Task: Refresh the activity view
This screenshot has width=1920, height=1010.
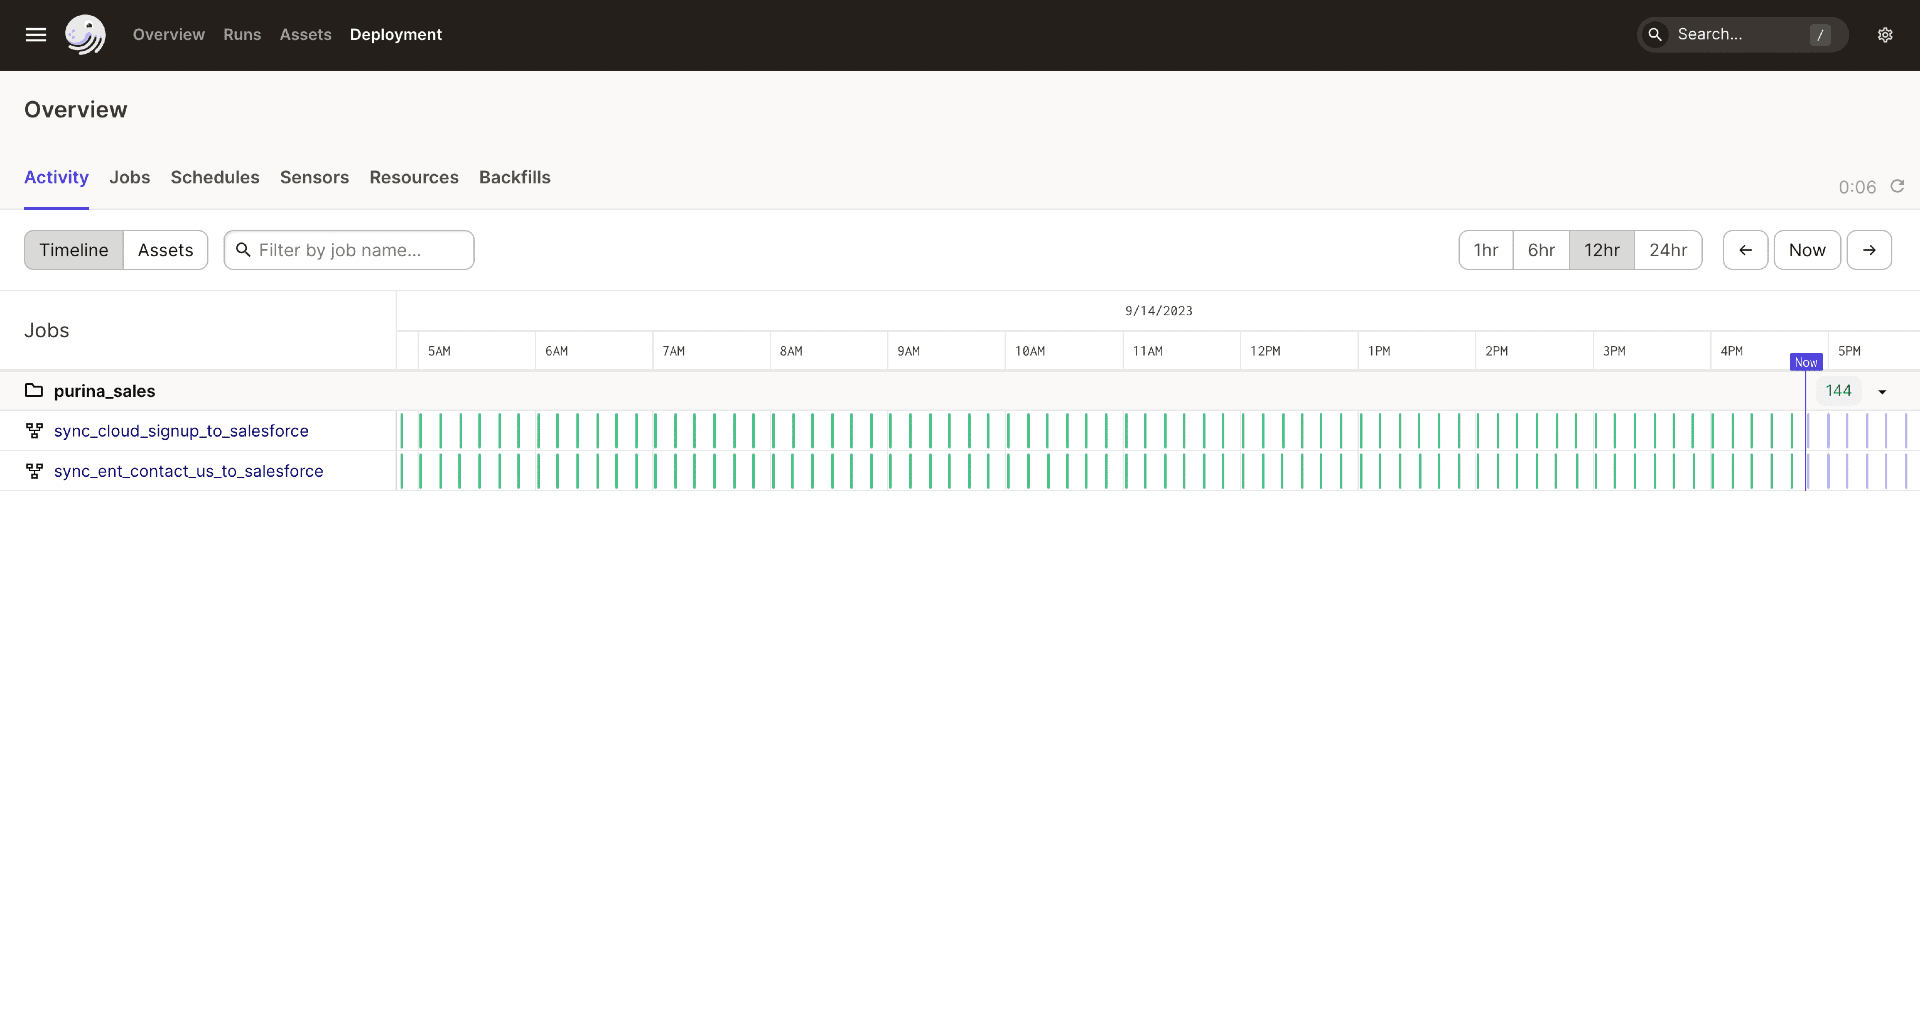Action: (x=1897, y=186)
